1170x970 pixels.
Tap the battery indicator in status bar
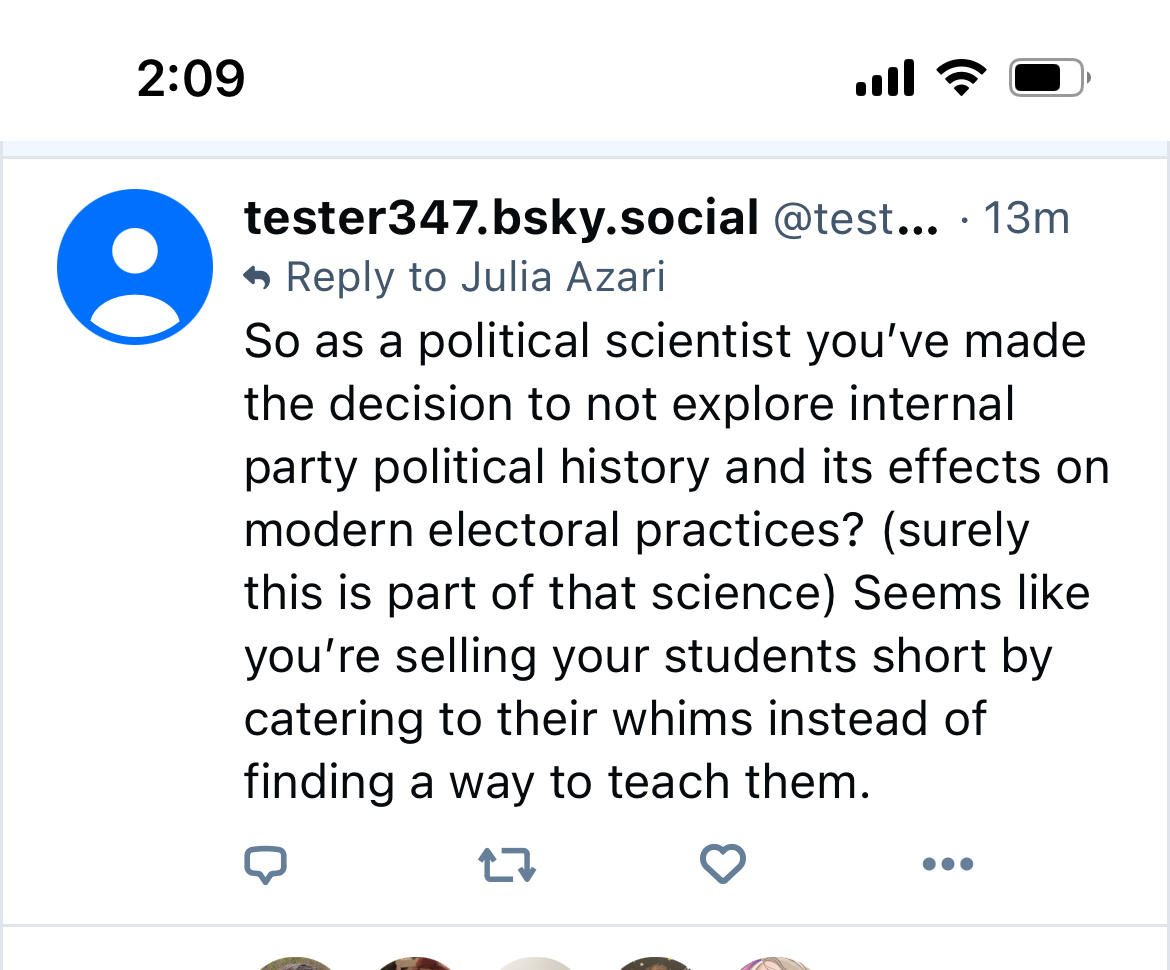coord(1049,78)
